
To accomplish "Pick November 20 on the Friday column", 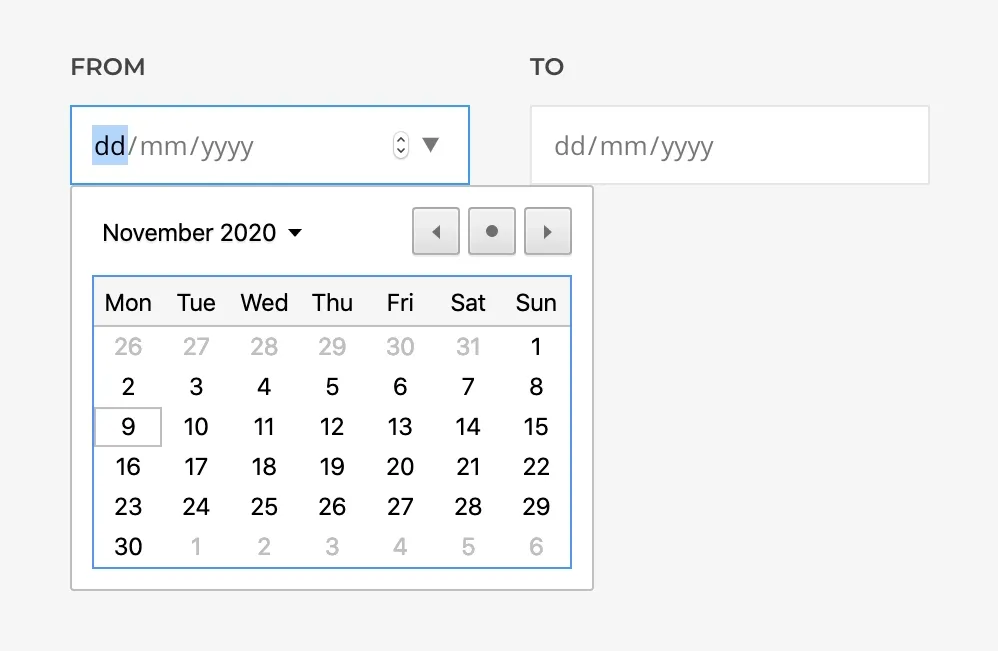I will tap(400, 466).
